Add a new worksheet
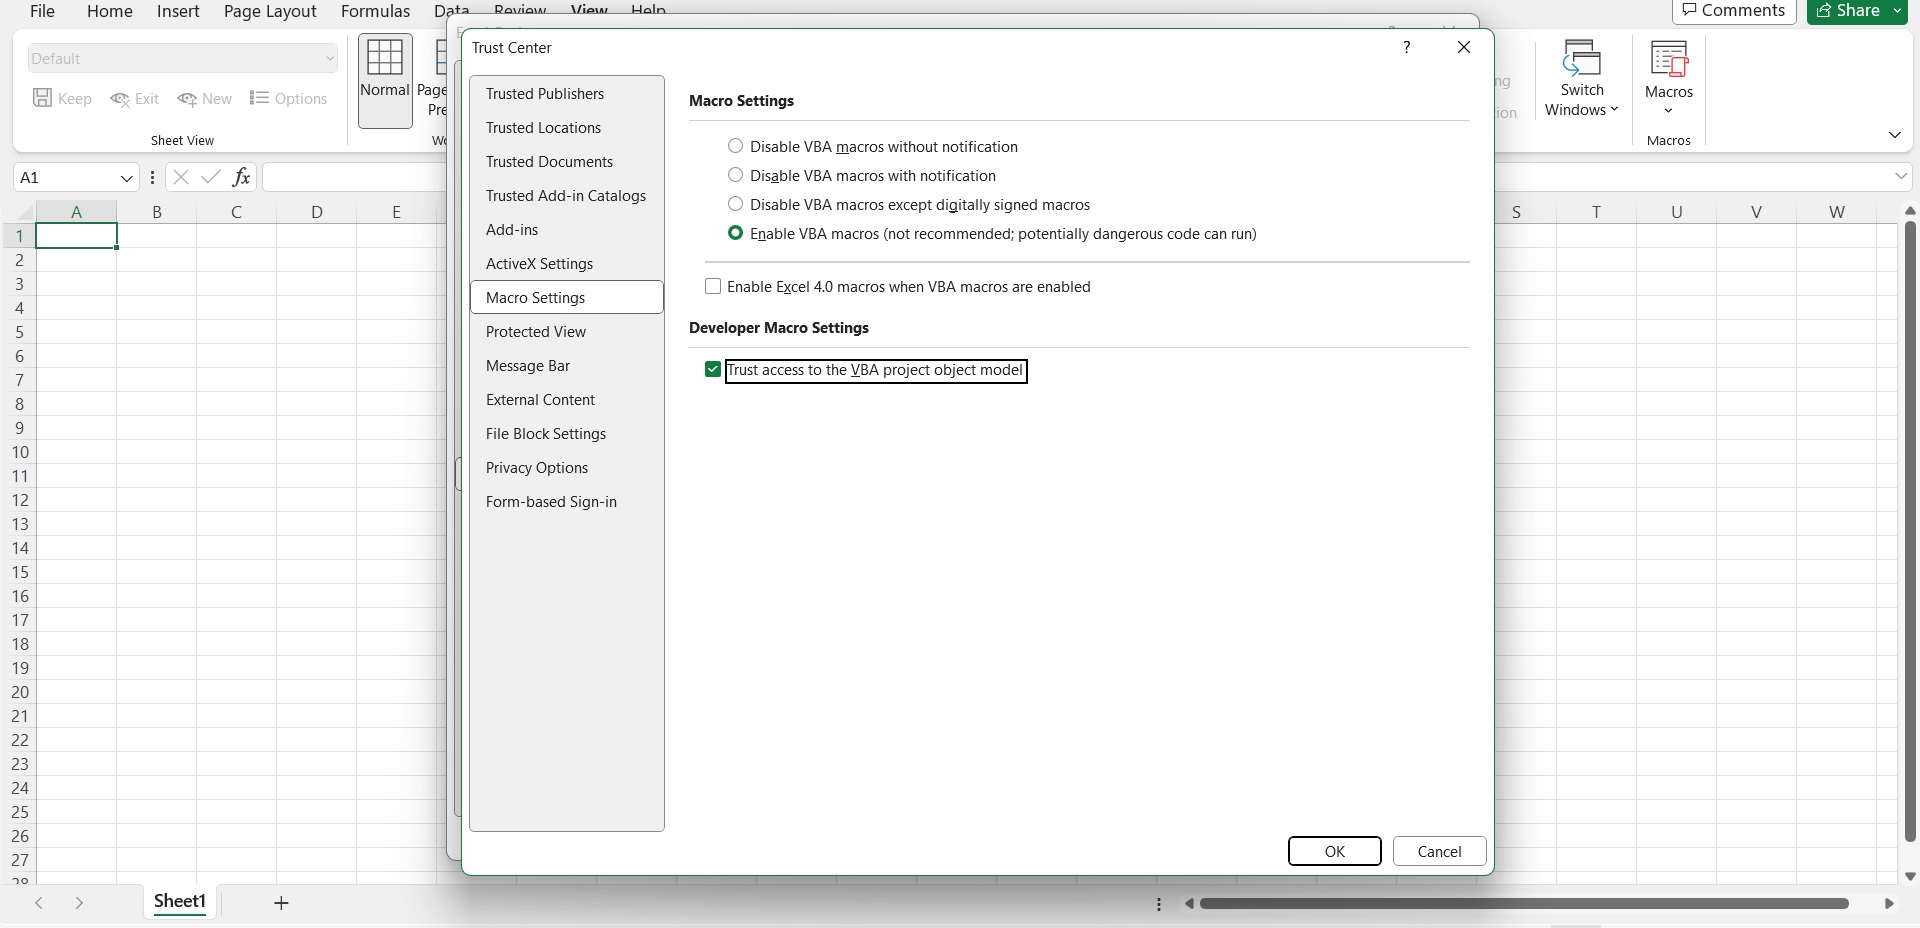Screen dimensions: 1920x928 (x=281, y=903)
